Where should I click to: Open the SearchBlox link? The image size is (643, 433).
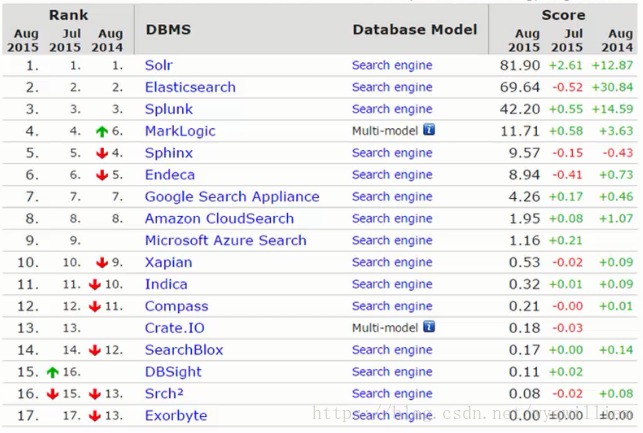(184, 350)
